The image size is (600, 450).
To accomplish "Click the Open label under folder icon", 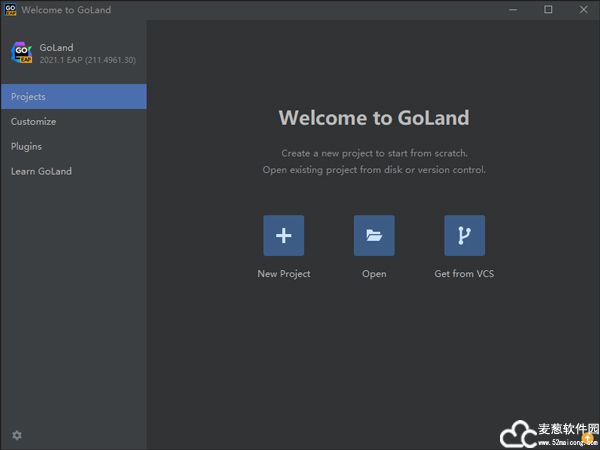I will coord(374,274).
